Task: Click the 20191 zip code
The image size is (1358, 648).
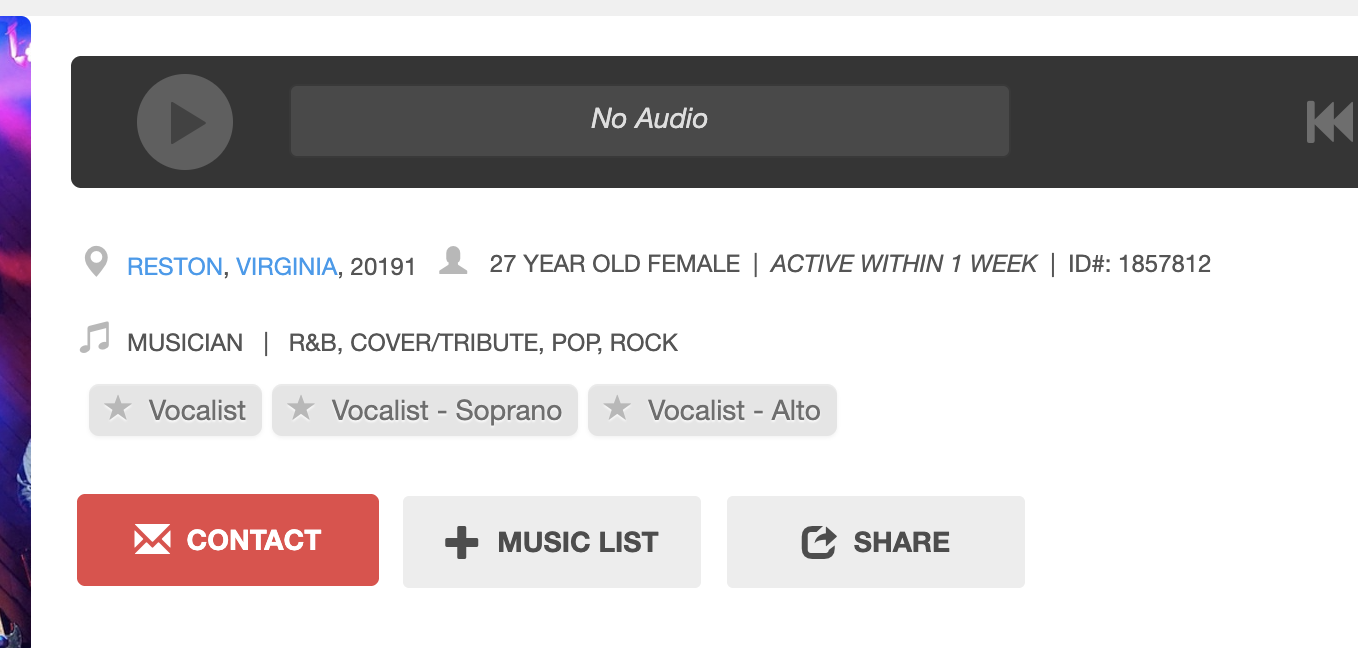Action: pos(383,267)
